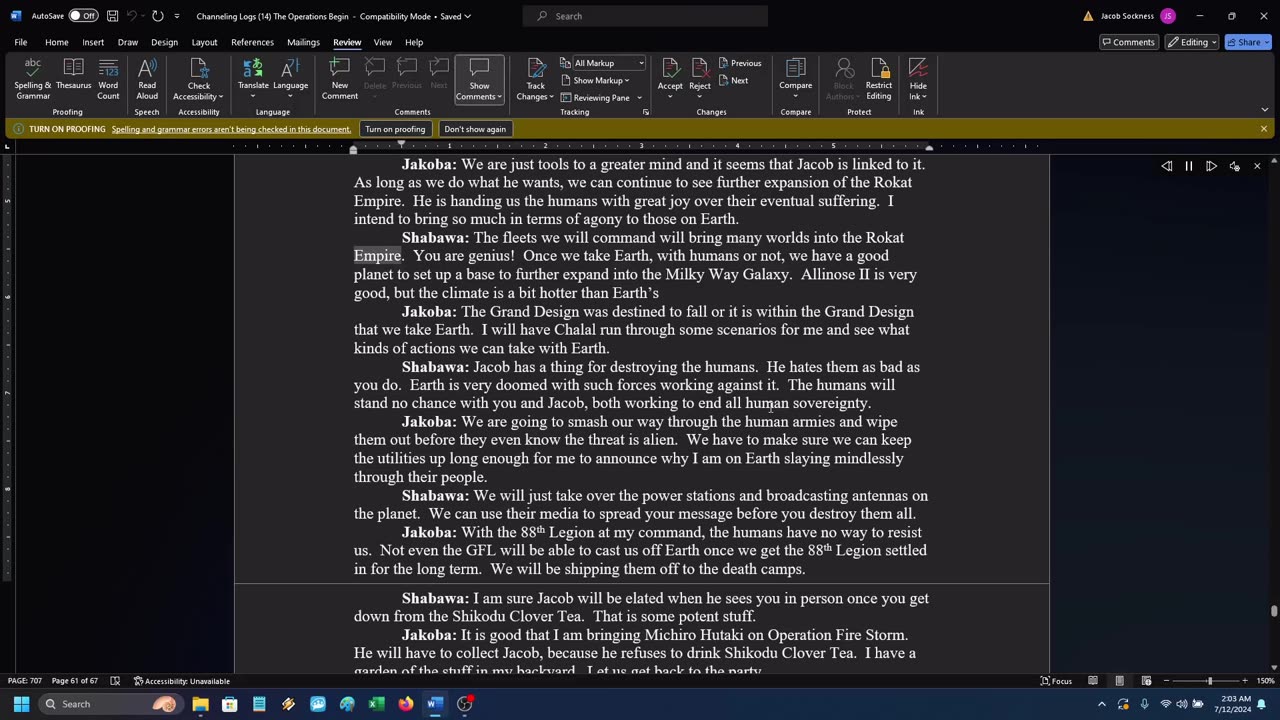Zoom in with the plus button
1280x720 pixels.
click(1245, 681)
